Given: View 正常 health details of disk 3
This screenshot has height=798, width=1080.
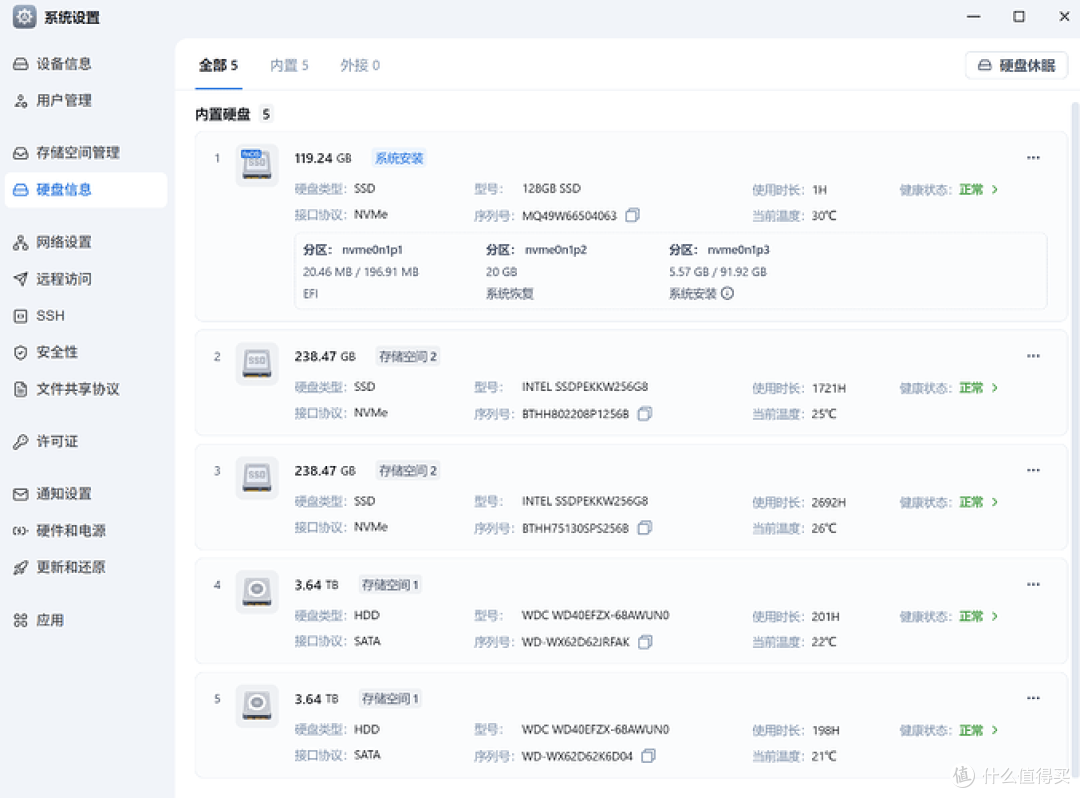Looking at the screenshot, I should (x=969, y=501).
